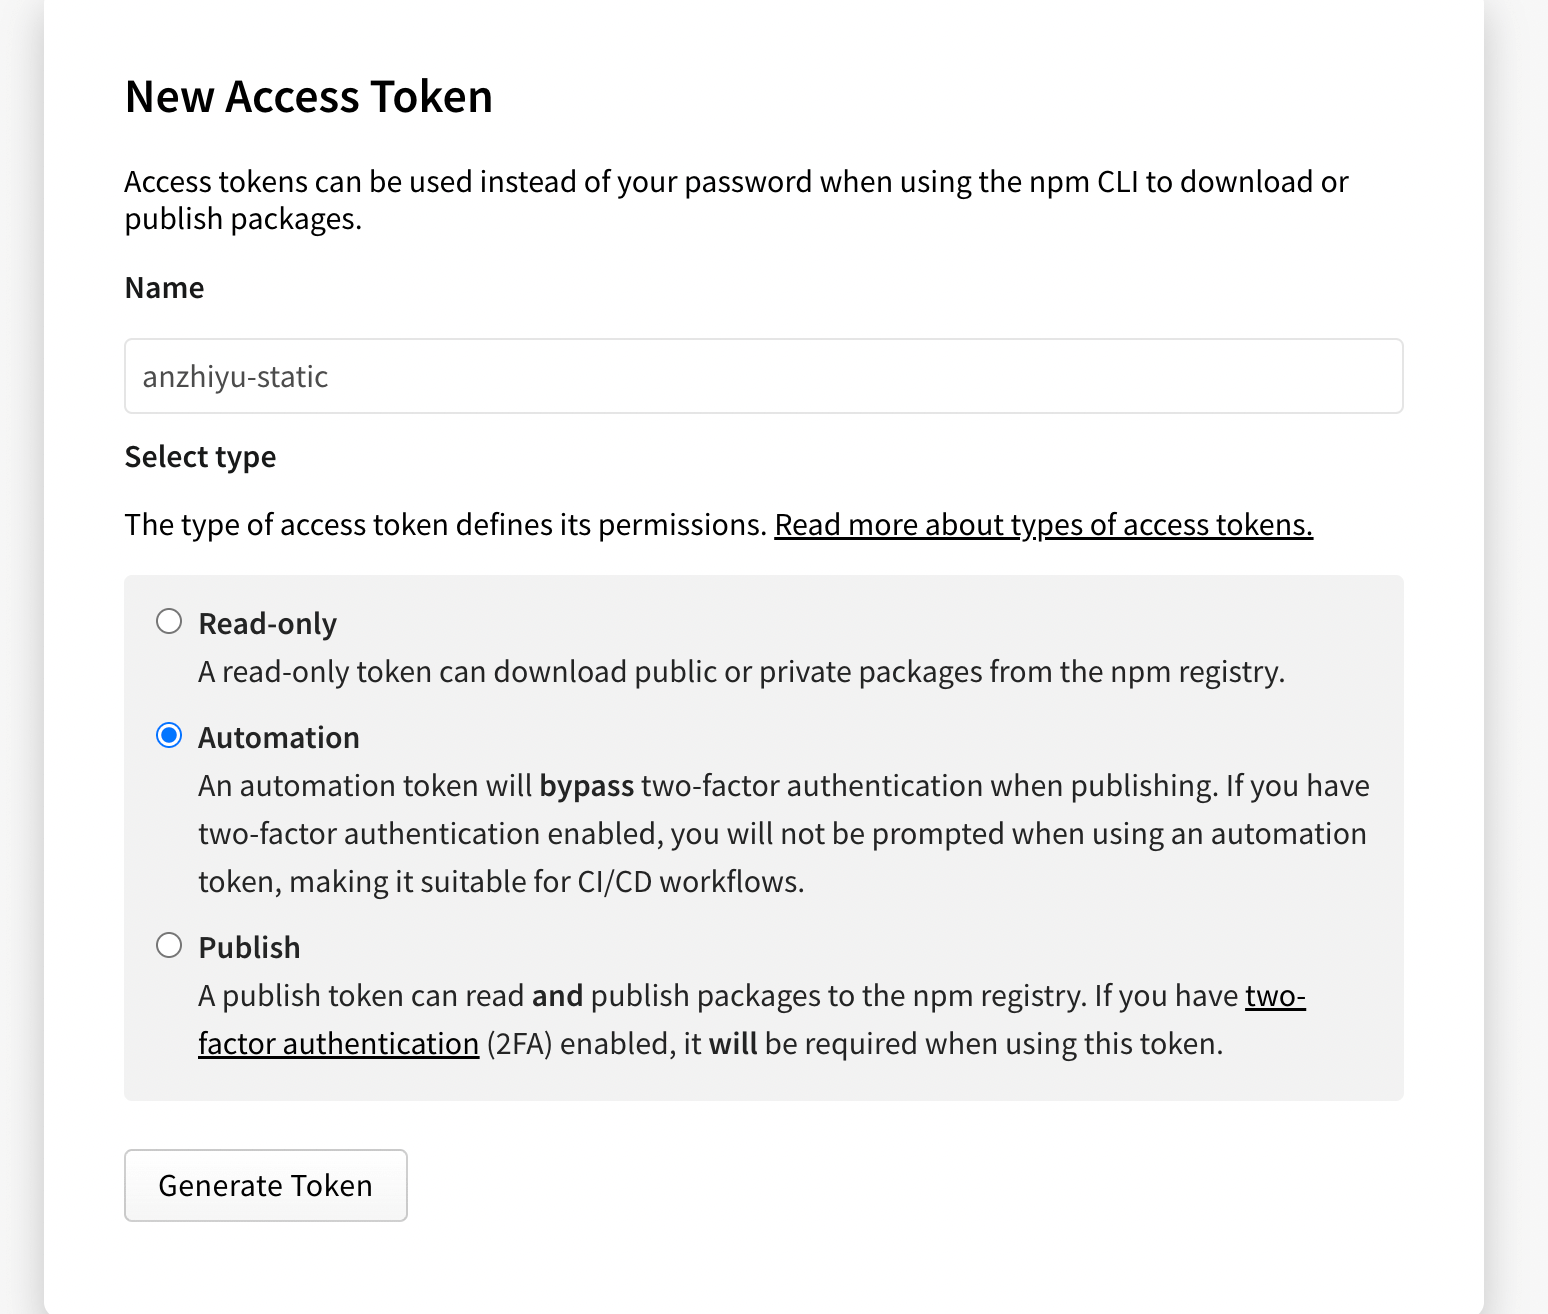This screenshot has width=1548, height=1314.
Task: Click the read-only token description text
Action: 740,671
